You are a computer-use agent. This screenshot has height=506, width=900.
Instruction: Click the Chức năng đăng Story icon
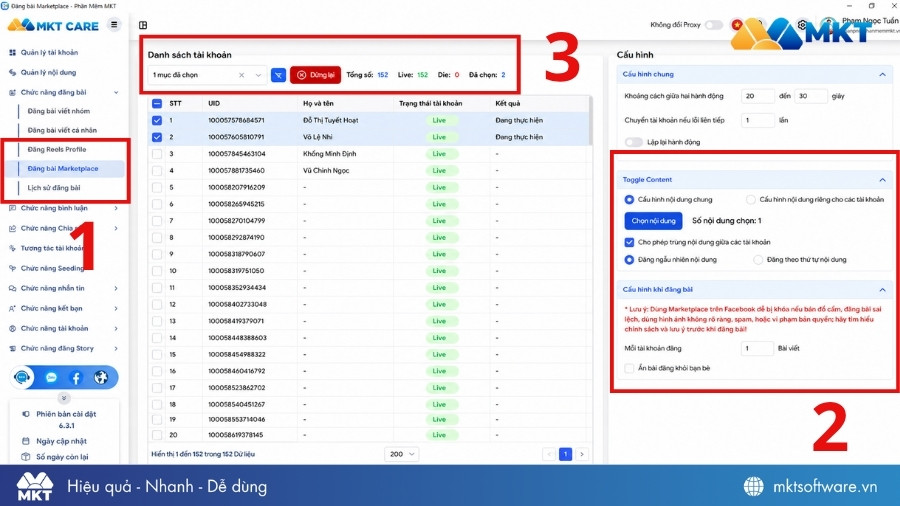coord(13,349)
